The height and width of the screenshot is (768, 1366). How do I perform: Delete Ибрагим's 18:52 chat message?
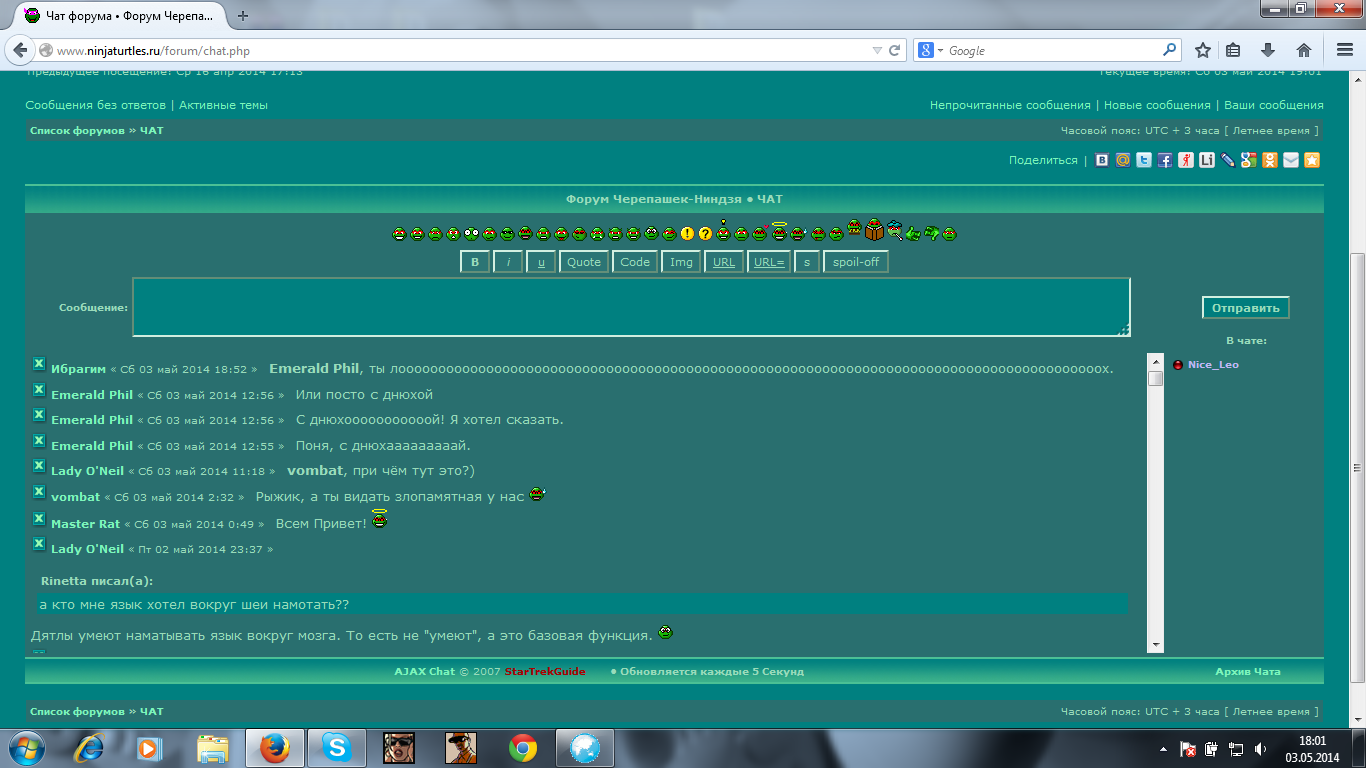point(39,365)
